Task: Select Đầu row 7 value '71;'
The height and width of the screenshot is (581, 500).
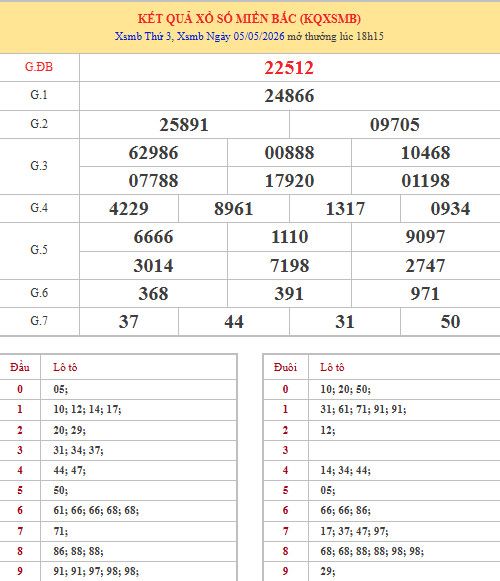Action: point(60,531)
